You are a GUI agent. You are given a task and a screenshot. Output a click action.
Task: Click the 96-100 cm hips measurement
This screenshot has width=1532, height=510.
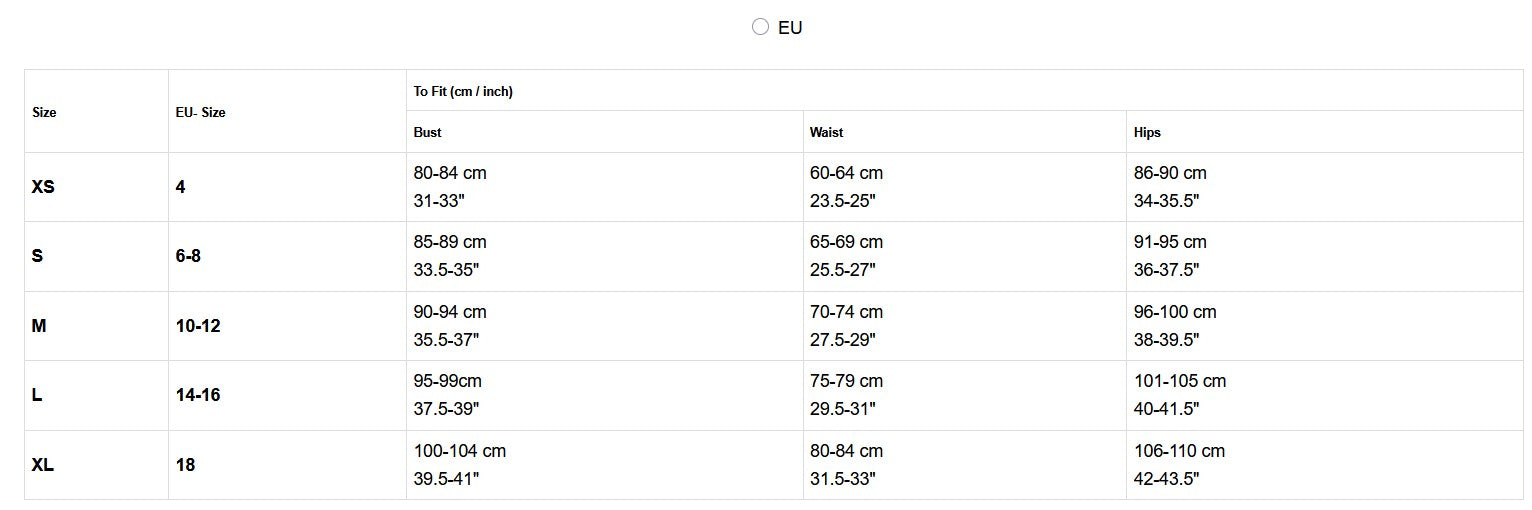1175,312
